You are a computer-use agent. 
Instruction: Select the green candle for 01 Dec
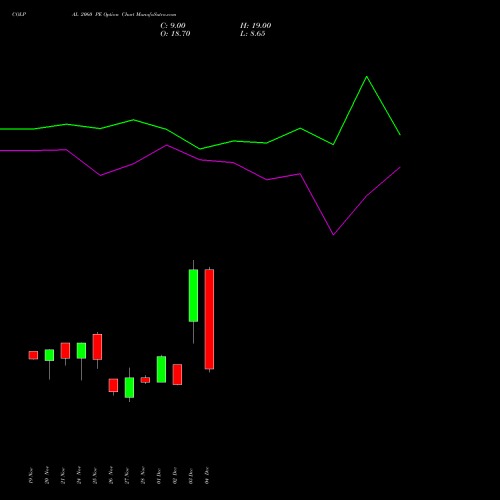click(161, 369)
